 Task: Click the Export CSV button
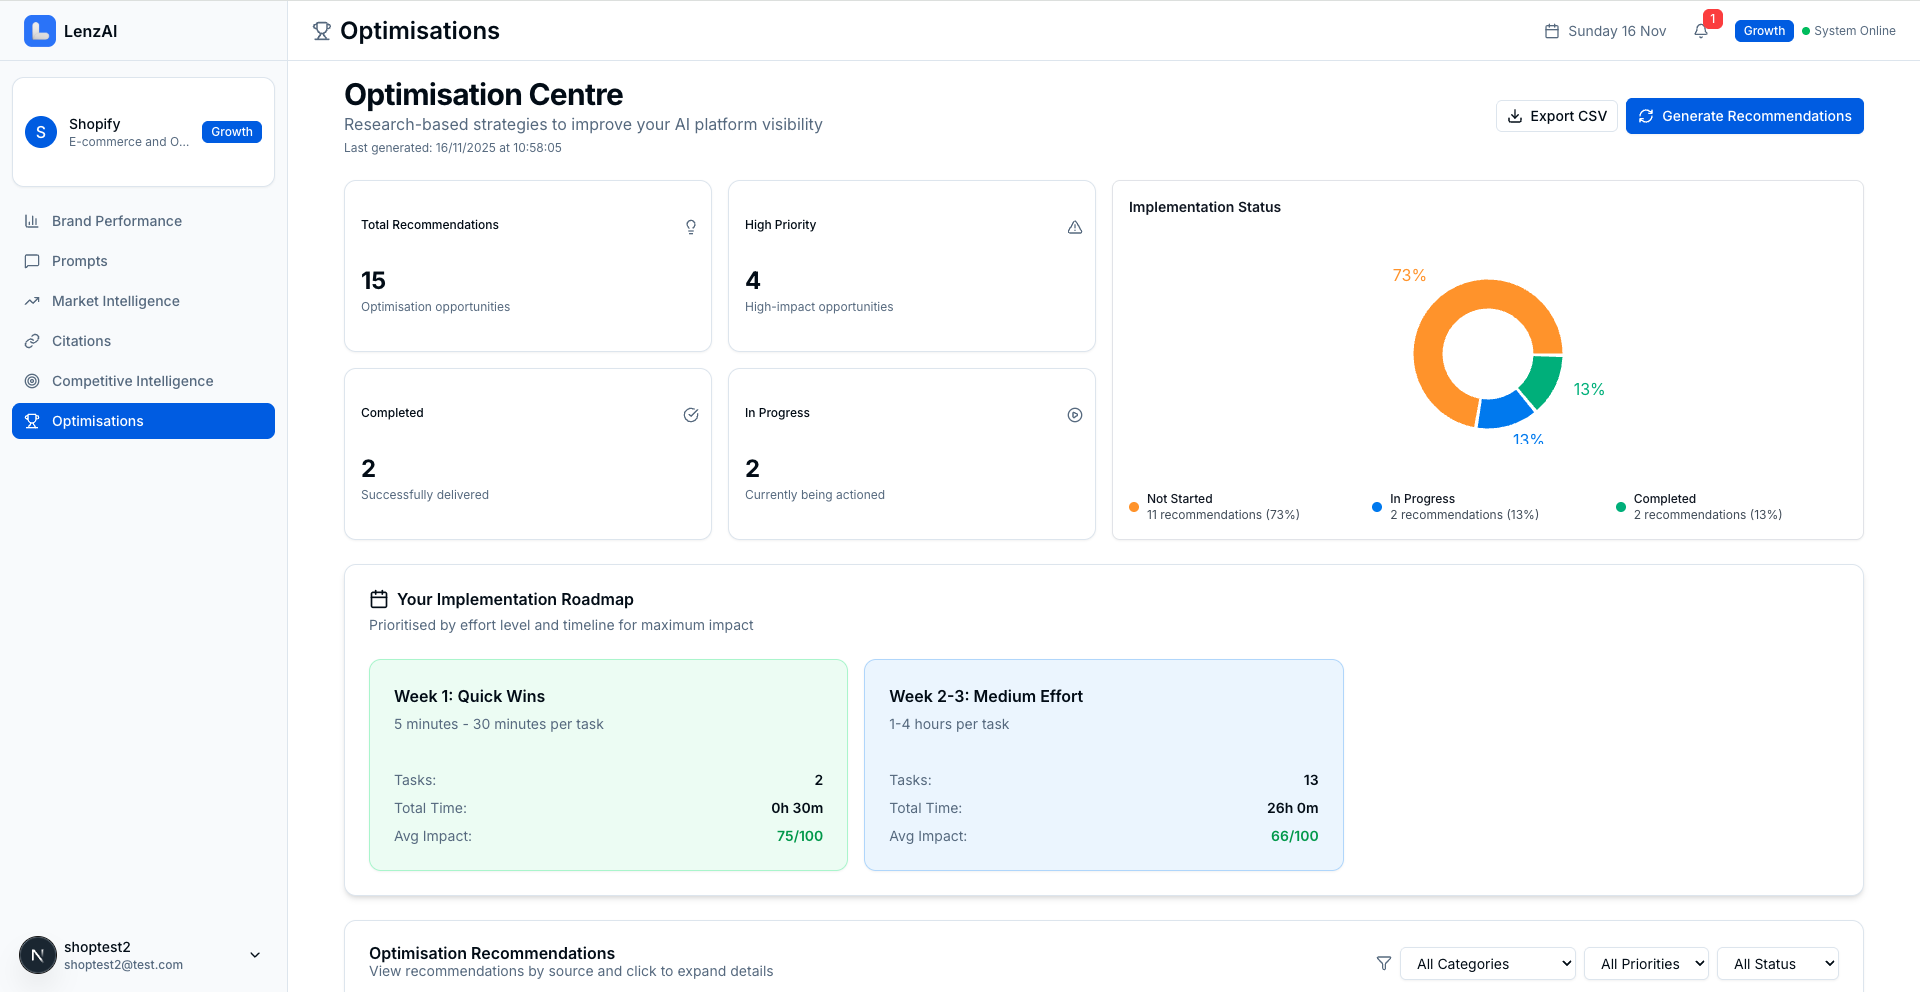coord(1556,116)
